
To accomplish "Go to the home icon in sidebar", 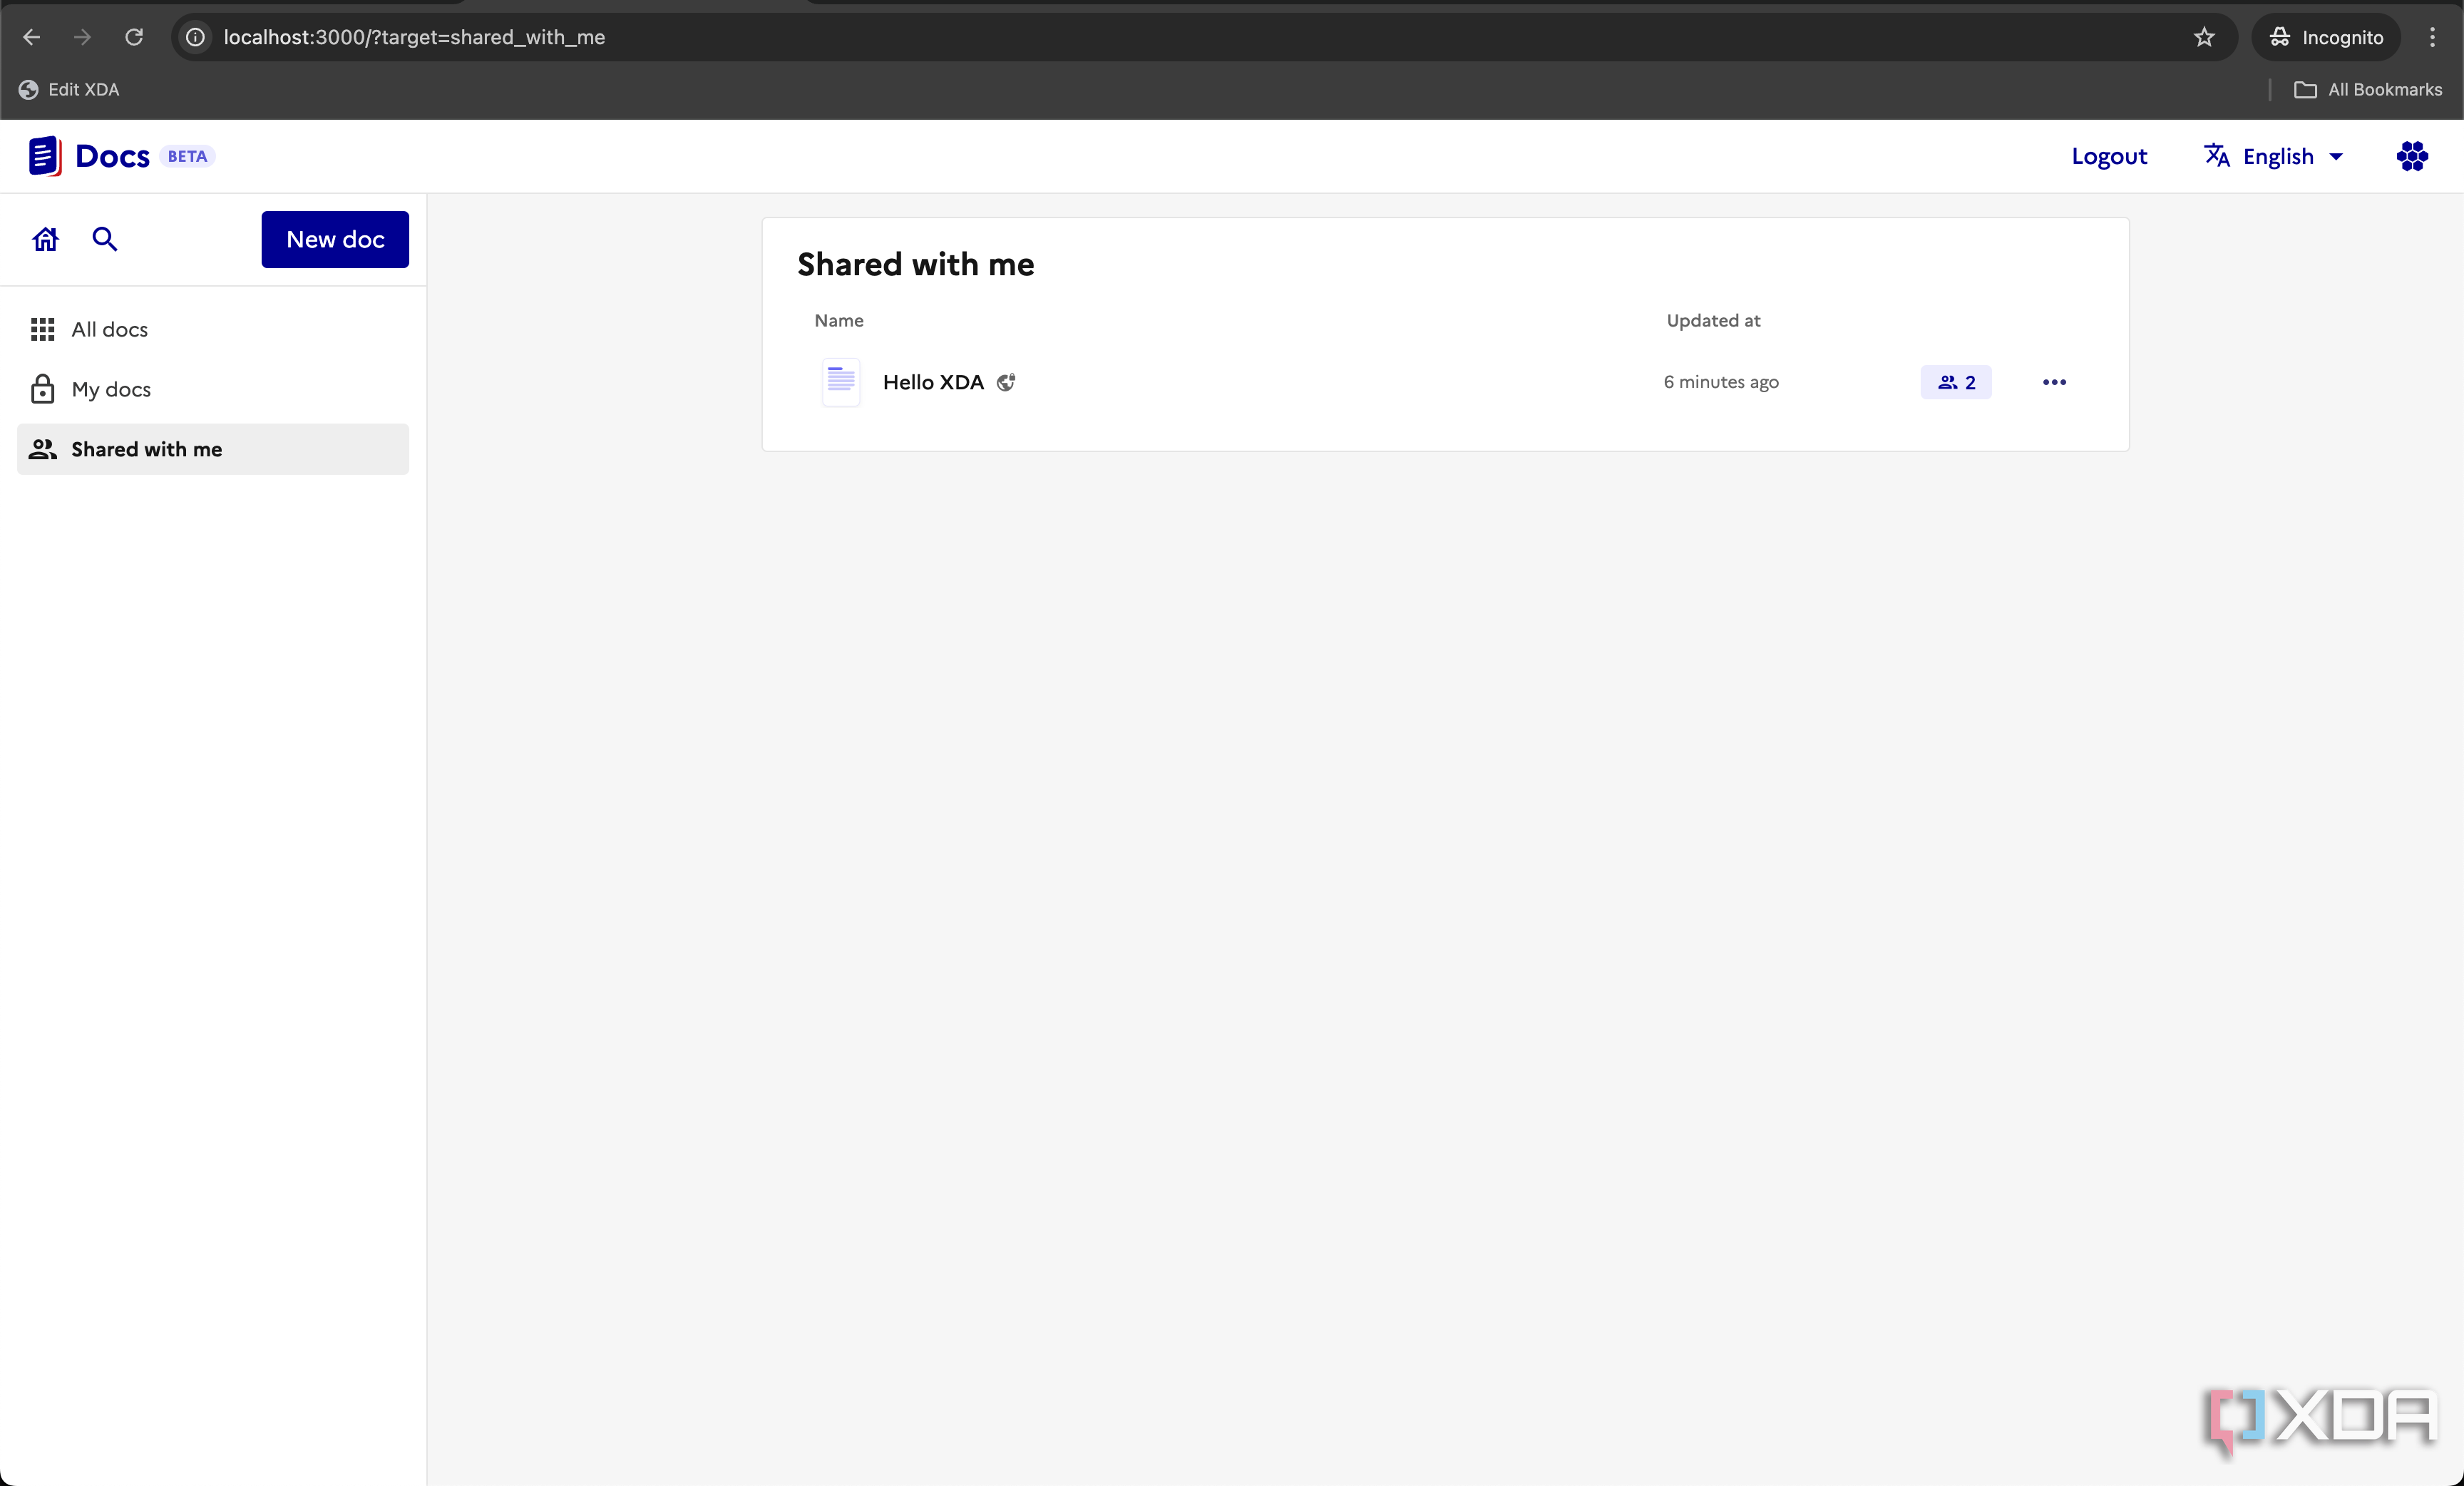I will tap(45, 239).
